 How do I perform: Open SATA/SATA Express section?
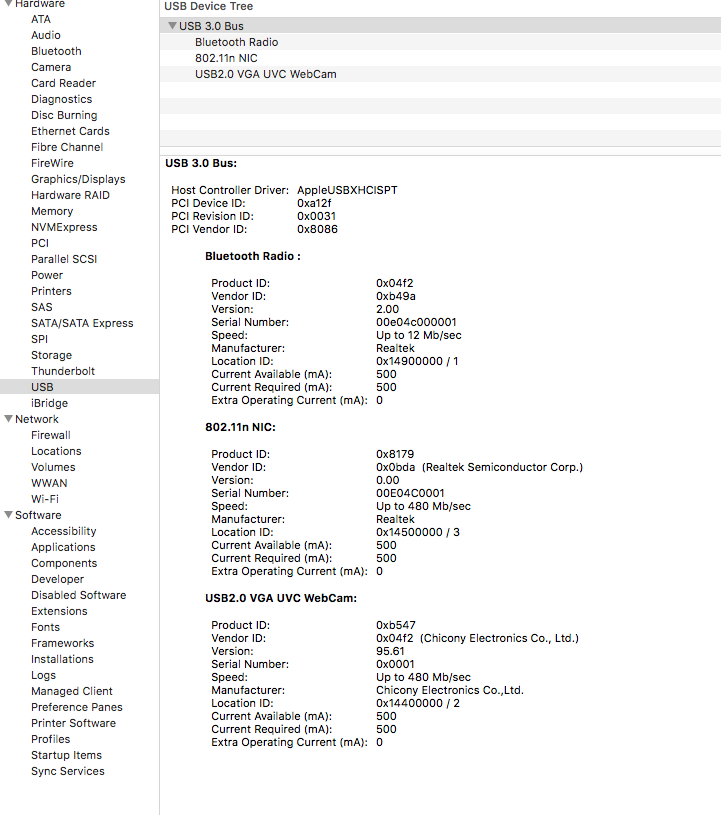click(82, 323)
